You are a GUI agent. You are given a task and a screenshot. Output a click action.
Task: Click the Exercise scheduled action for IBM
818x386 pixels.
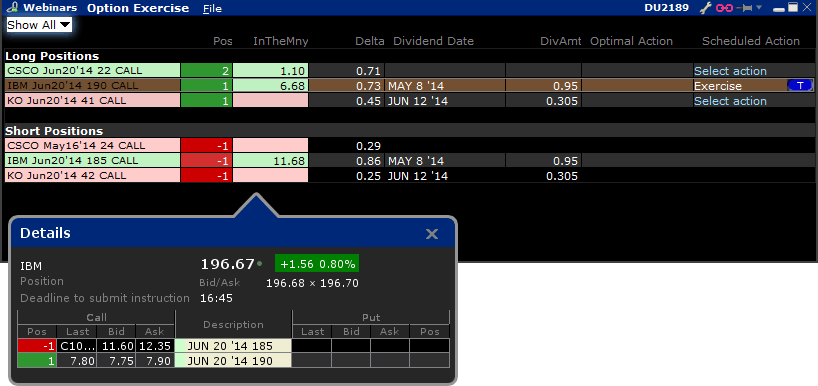717,86
